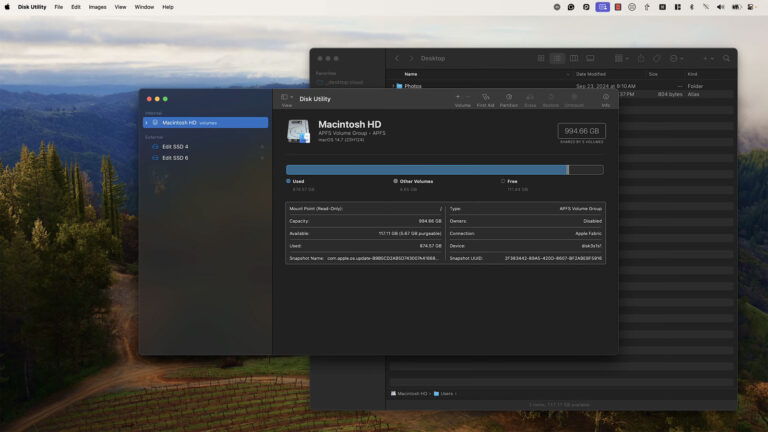Viewport: 768px width, 432px height.
Task: Open the Finder Group By dropdown
Action: pos(622,58)
